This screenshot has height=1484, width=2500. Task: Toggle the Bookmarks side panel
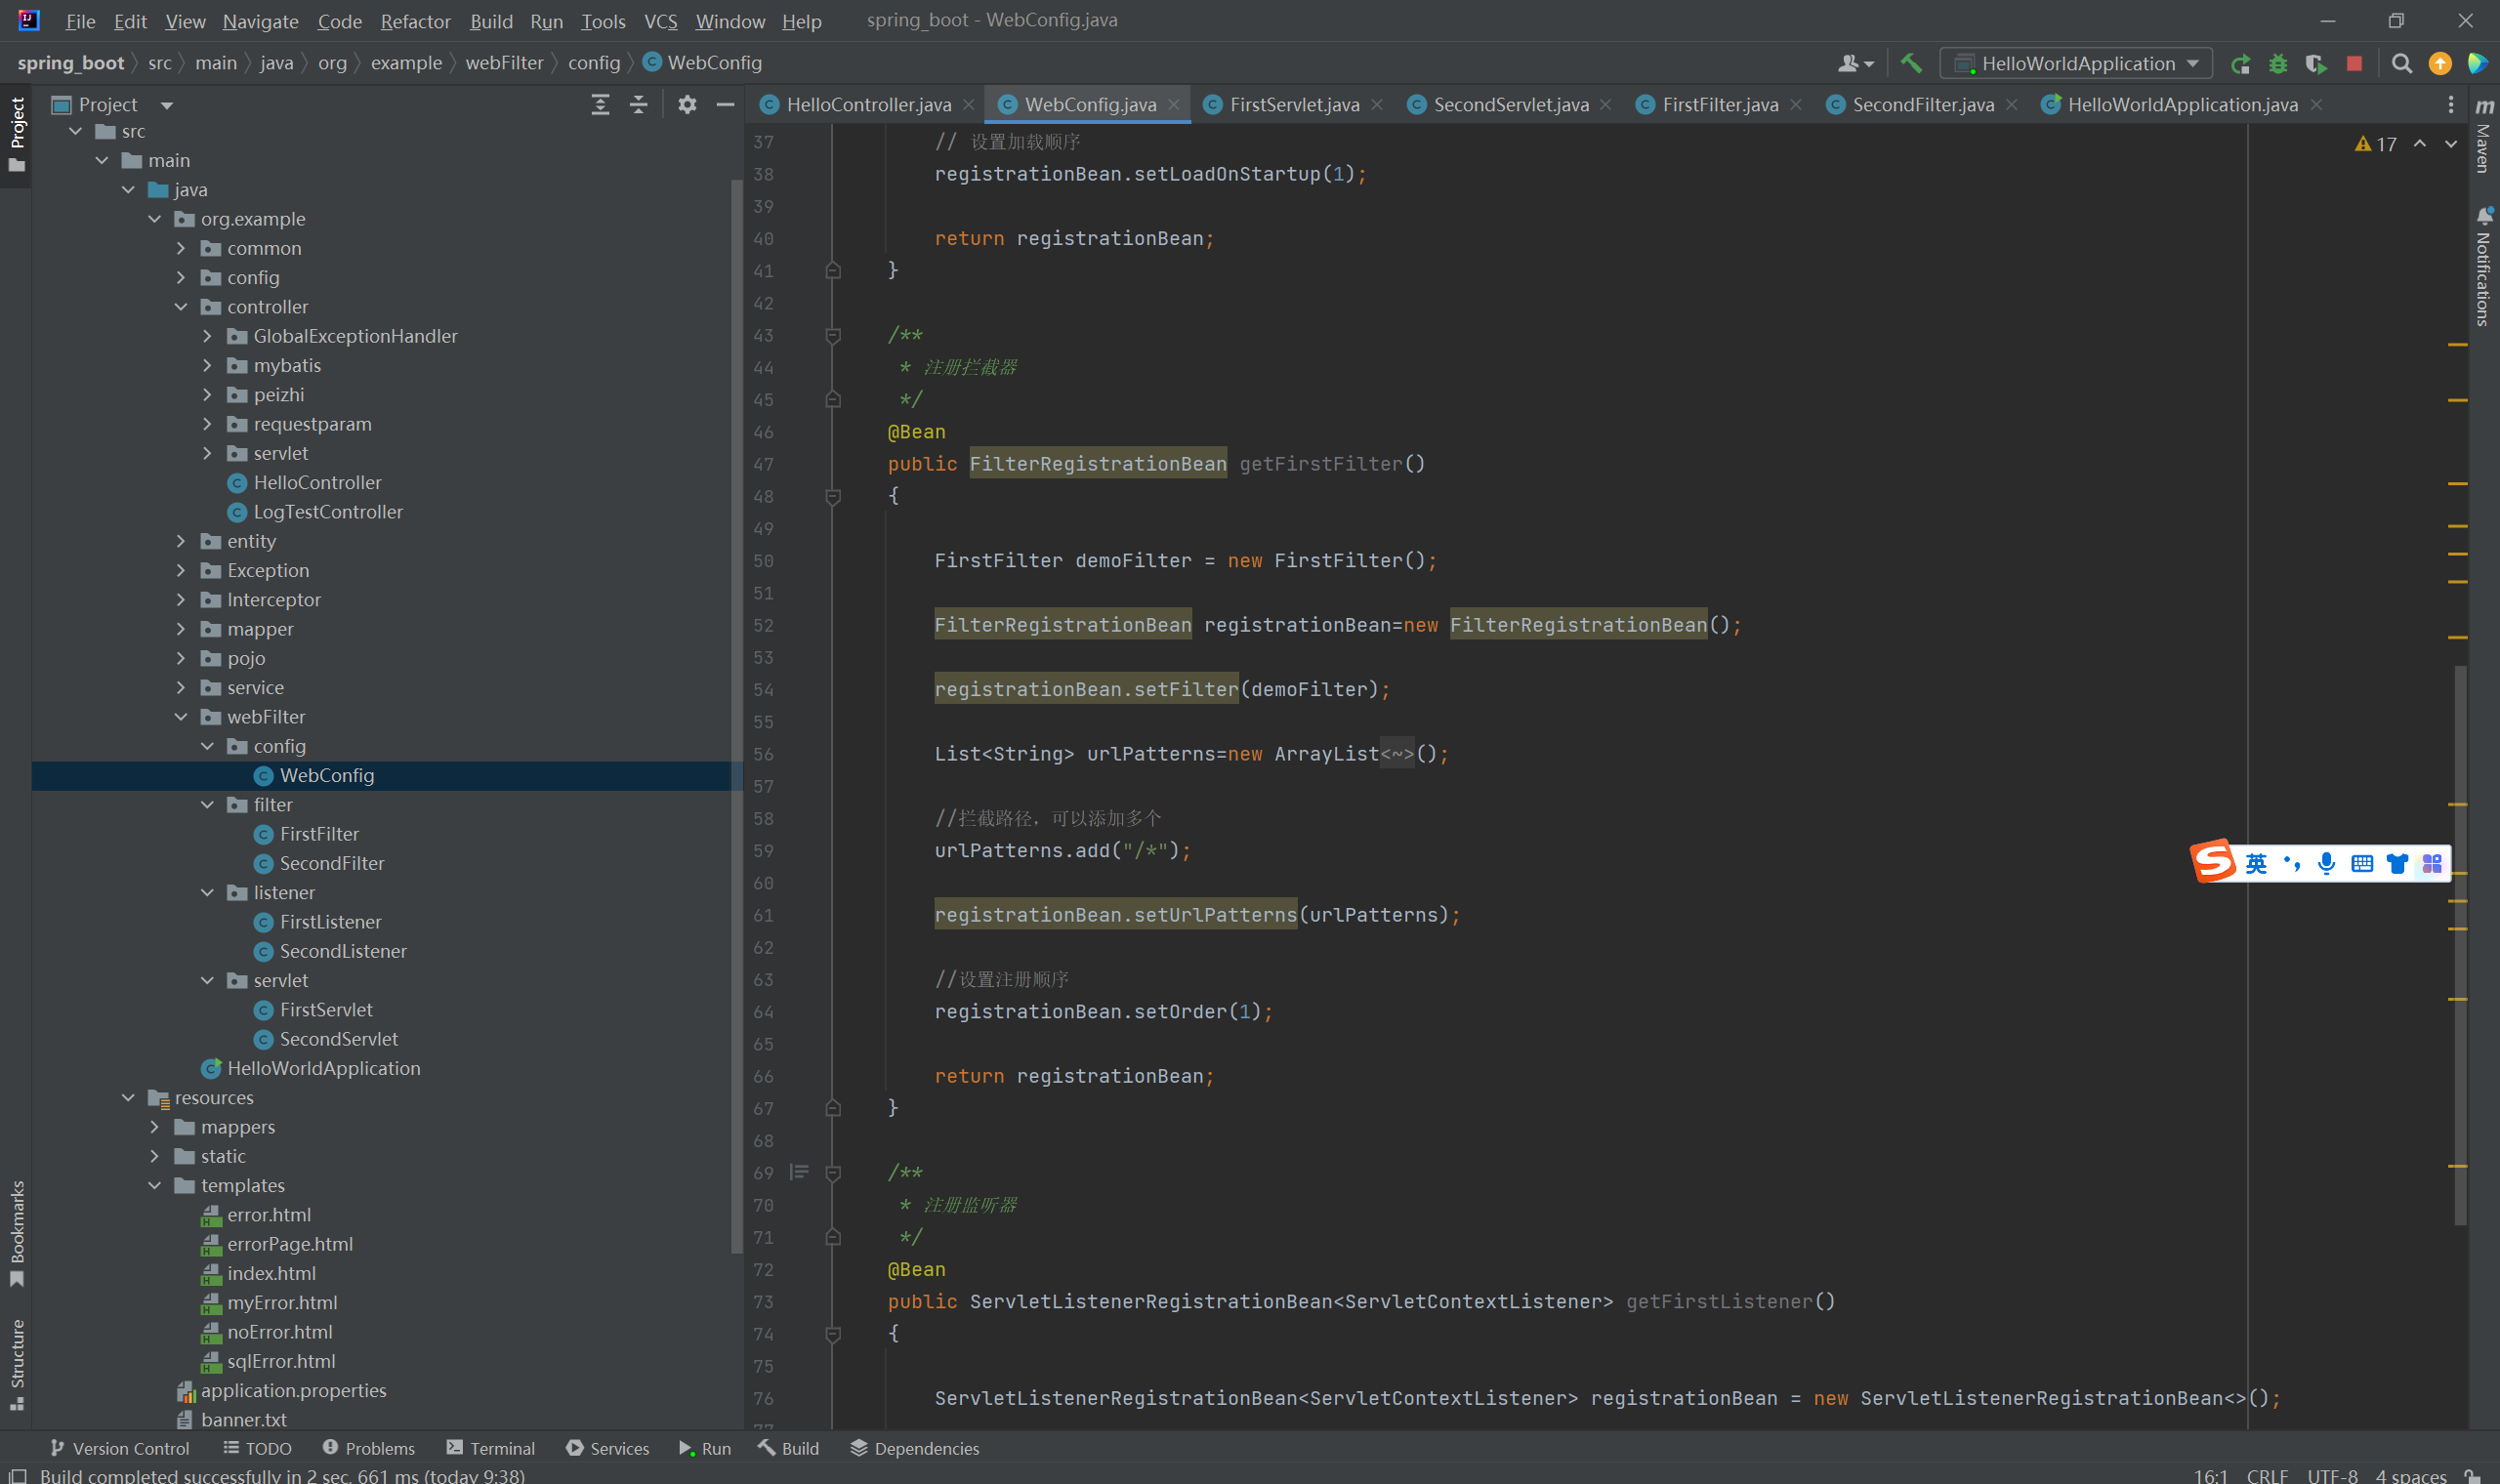tap(17, 1232)
